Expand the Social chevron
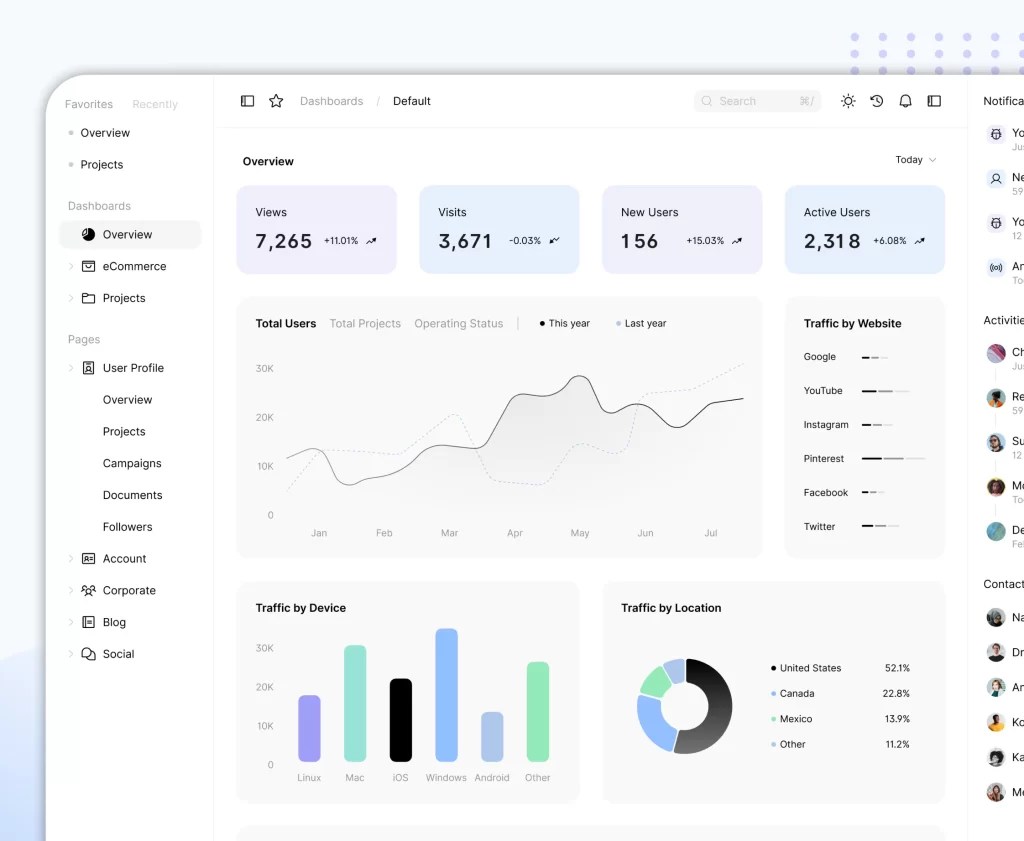1024x841 pixels. tap(71, 654)
